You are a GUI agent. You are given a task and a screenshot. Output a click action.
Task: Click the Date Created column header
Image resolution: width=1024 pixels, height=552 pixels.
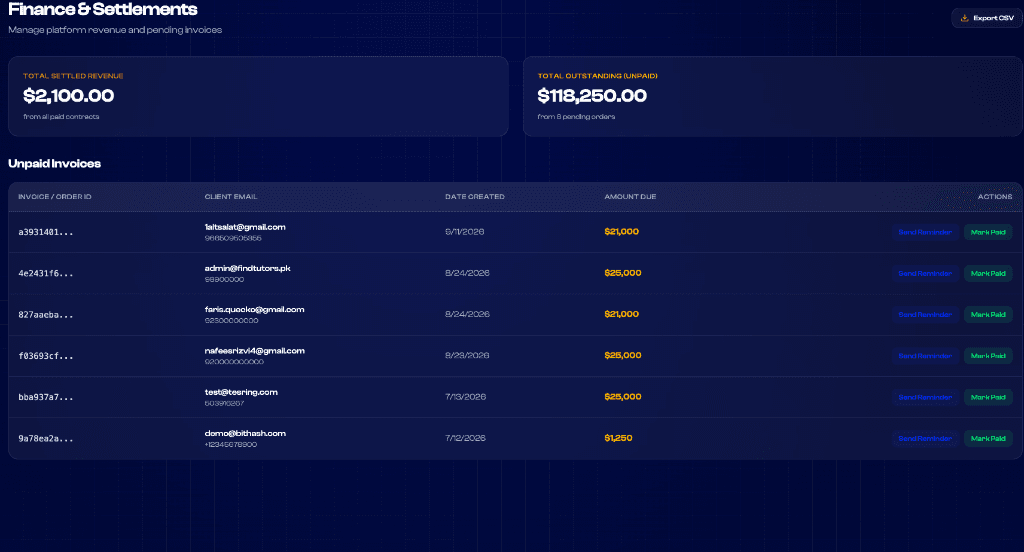[x=475, y=197]
